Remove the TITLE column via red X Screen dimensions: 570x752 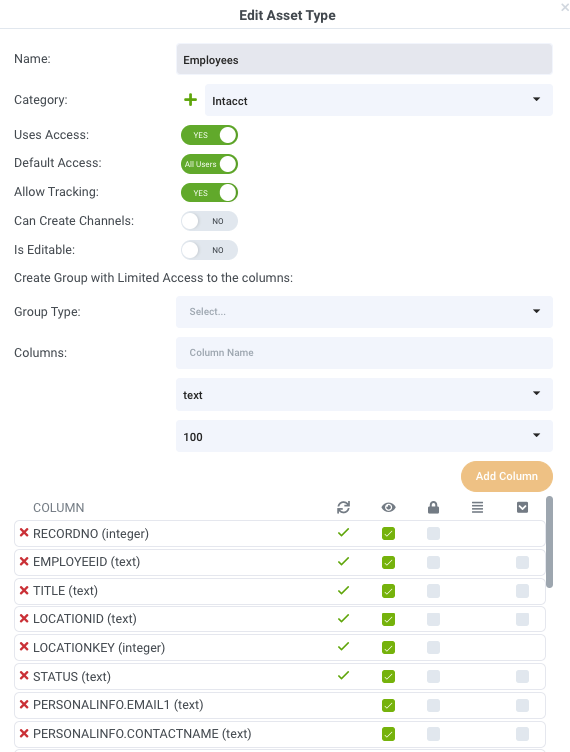24,590
